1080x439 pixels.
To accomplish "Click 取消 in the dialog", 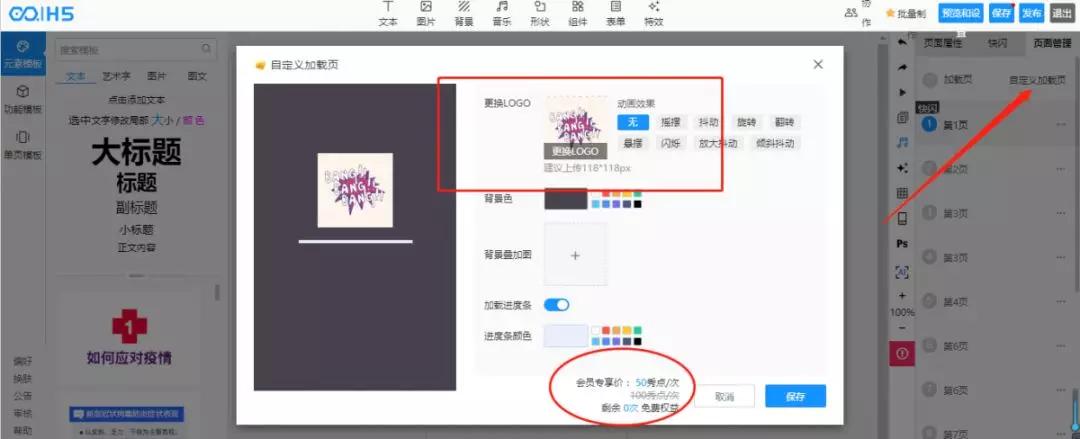I will click(724, 396).
